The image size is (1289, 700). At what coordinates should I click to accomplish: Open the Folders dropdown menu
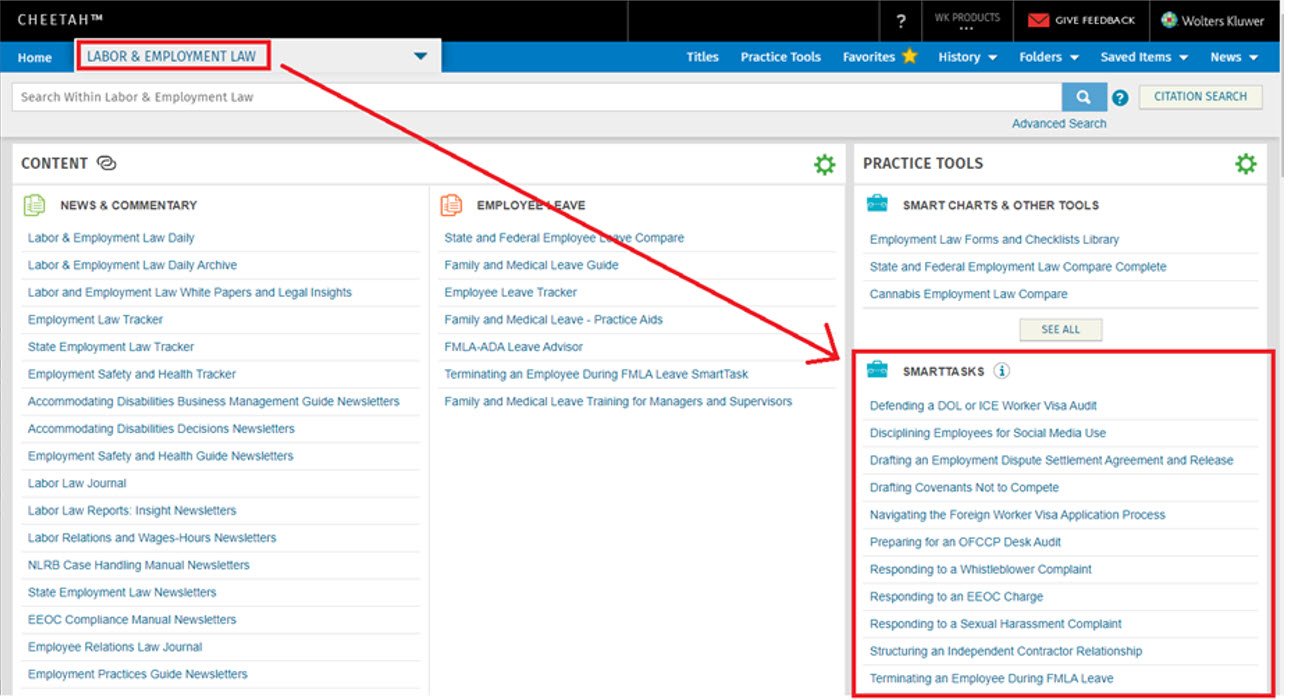[1048, 57]
